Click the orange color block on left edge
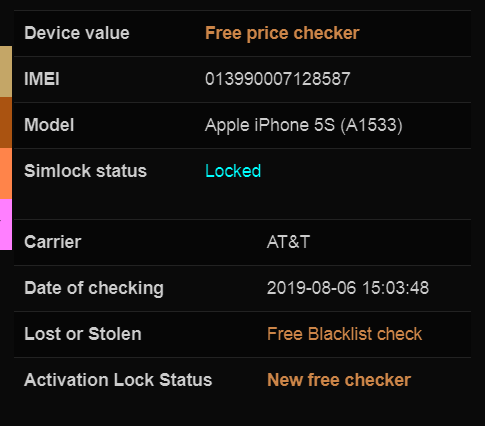 pyautogui.click(x=6, y=173)
